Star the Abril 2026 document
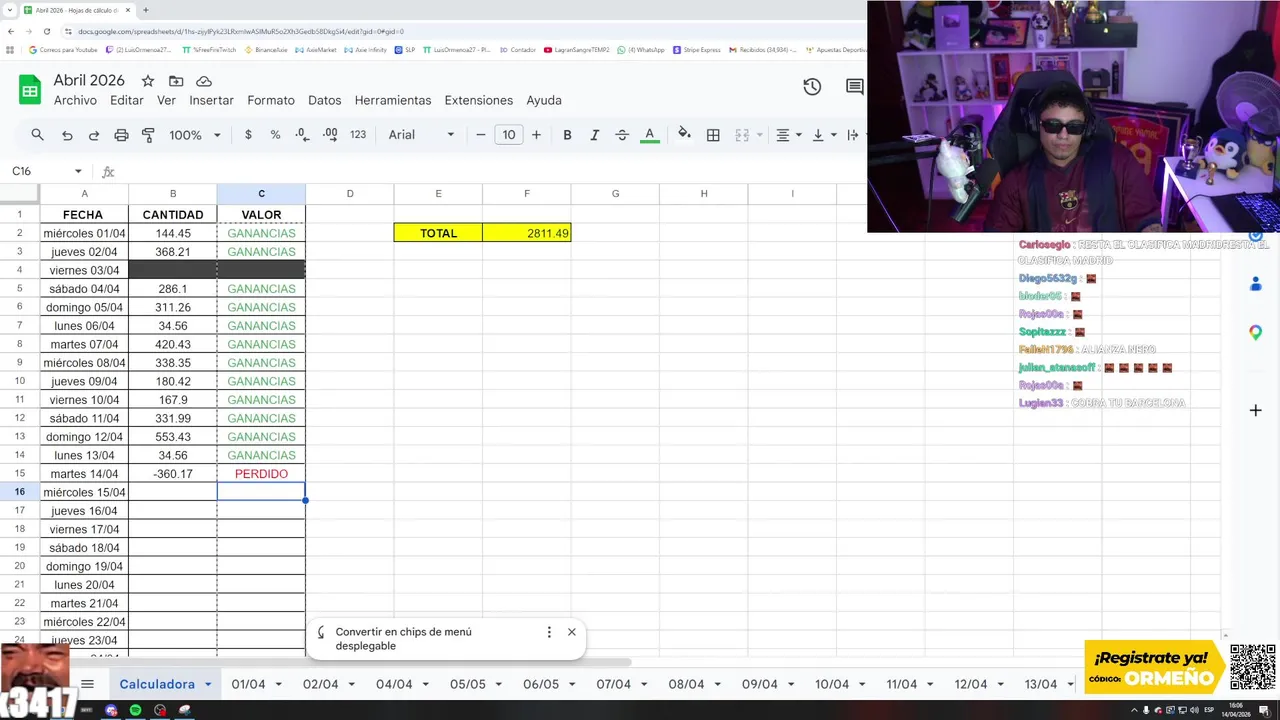 coord(148,81)
